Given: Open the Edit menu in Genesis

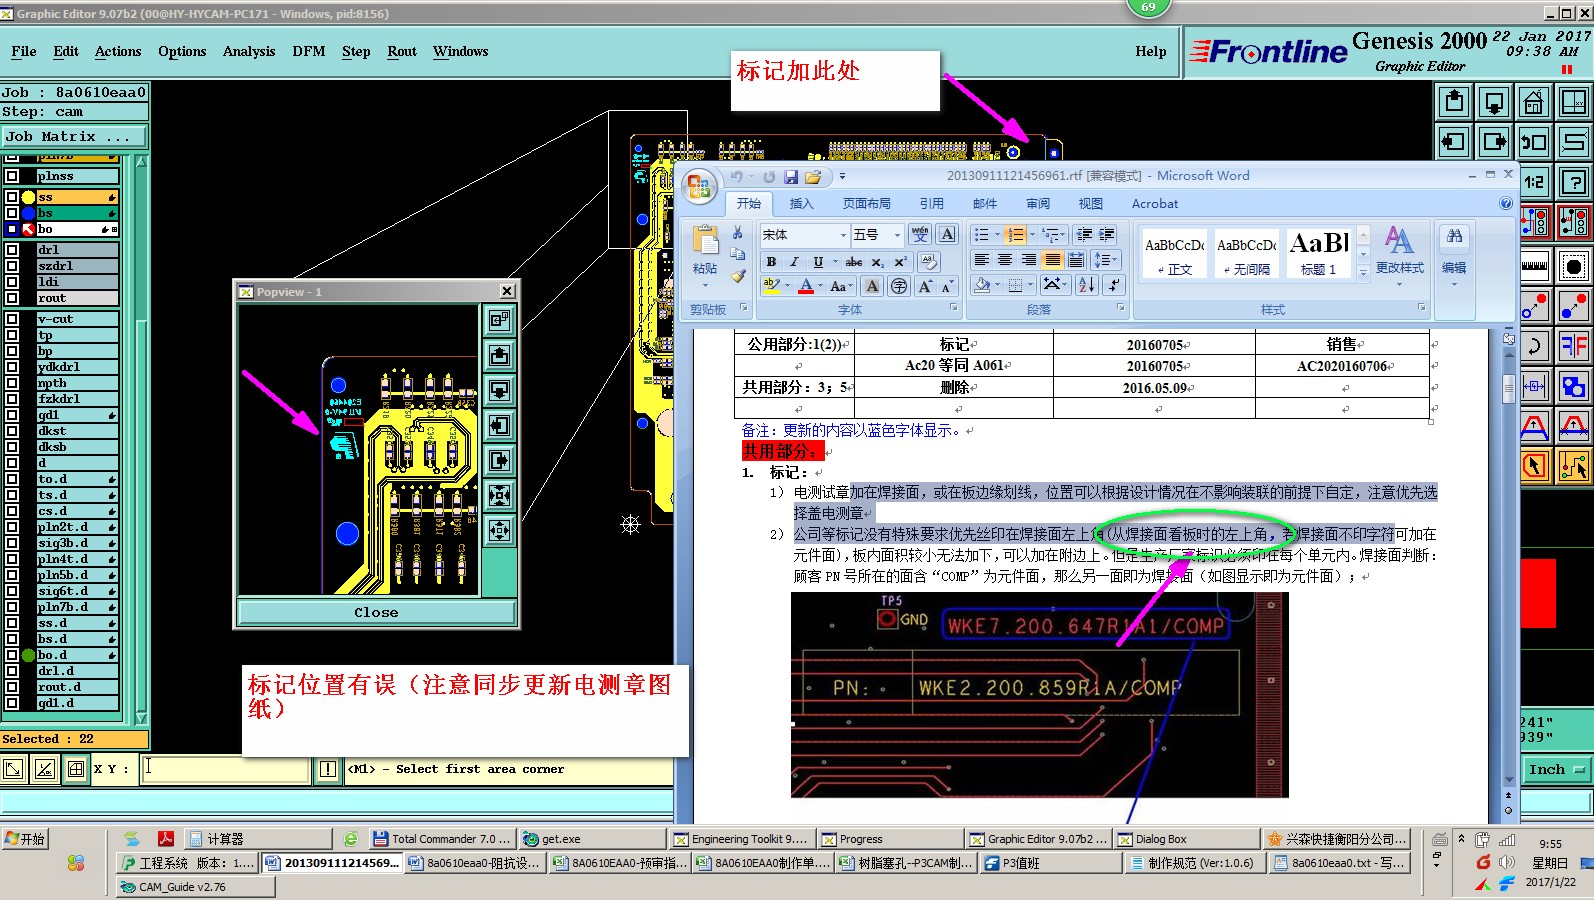Looking at the screenshot, I should tap(66, 51).
